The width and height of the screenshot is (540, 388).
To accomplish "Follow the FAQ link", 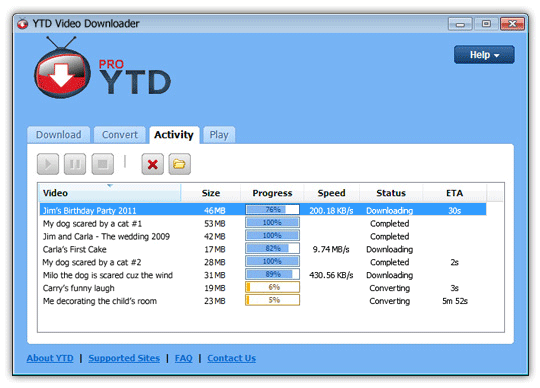I will coord(184,358).
